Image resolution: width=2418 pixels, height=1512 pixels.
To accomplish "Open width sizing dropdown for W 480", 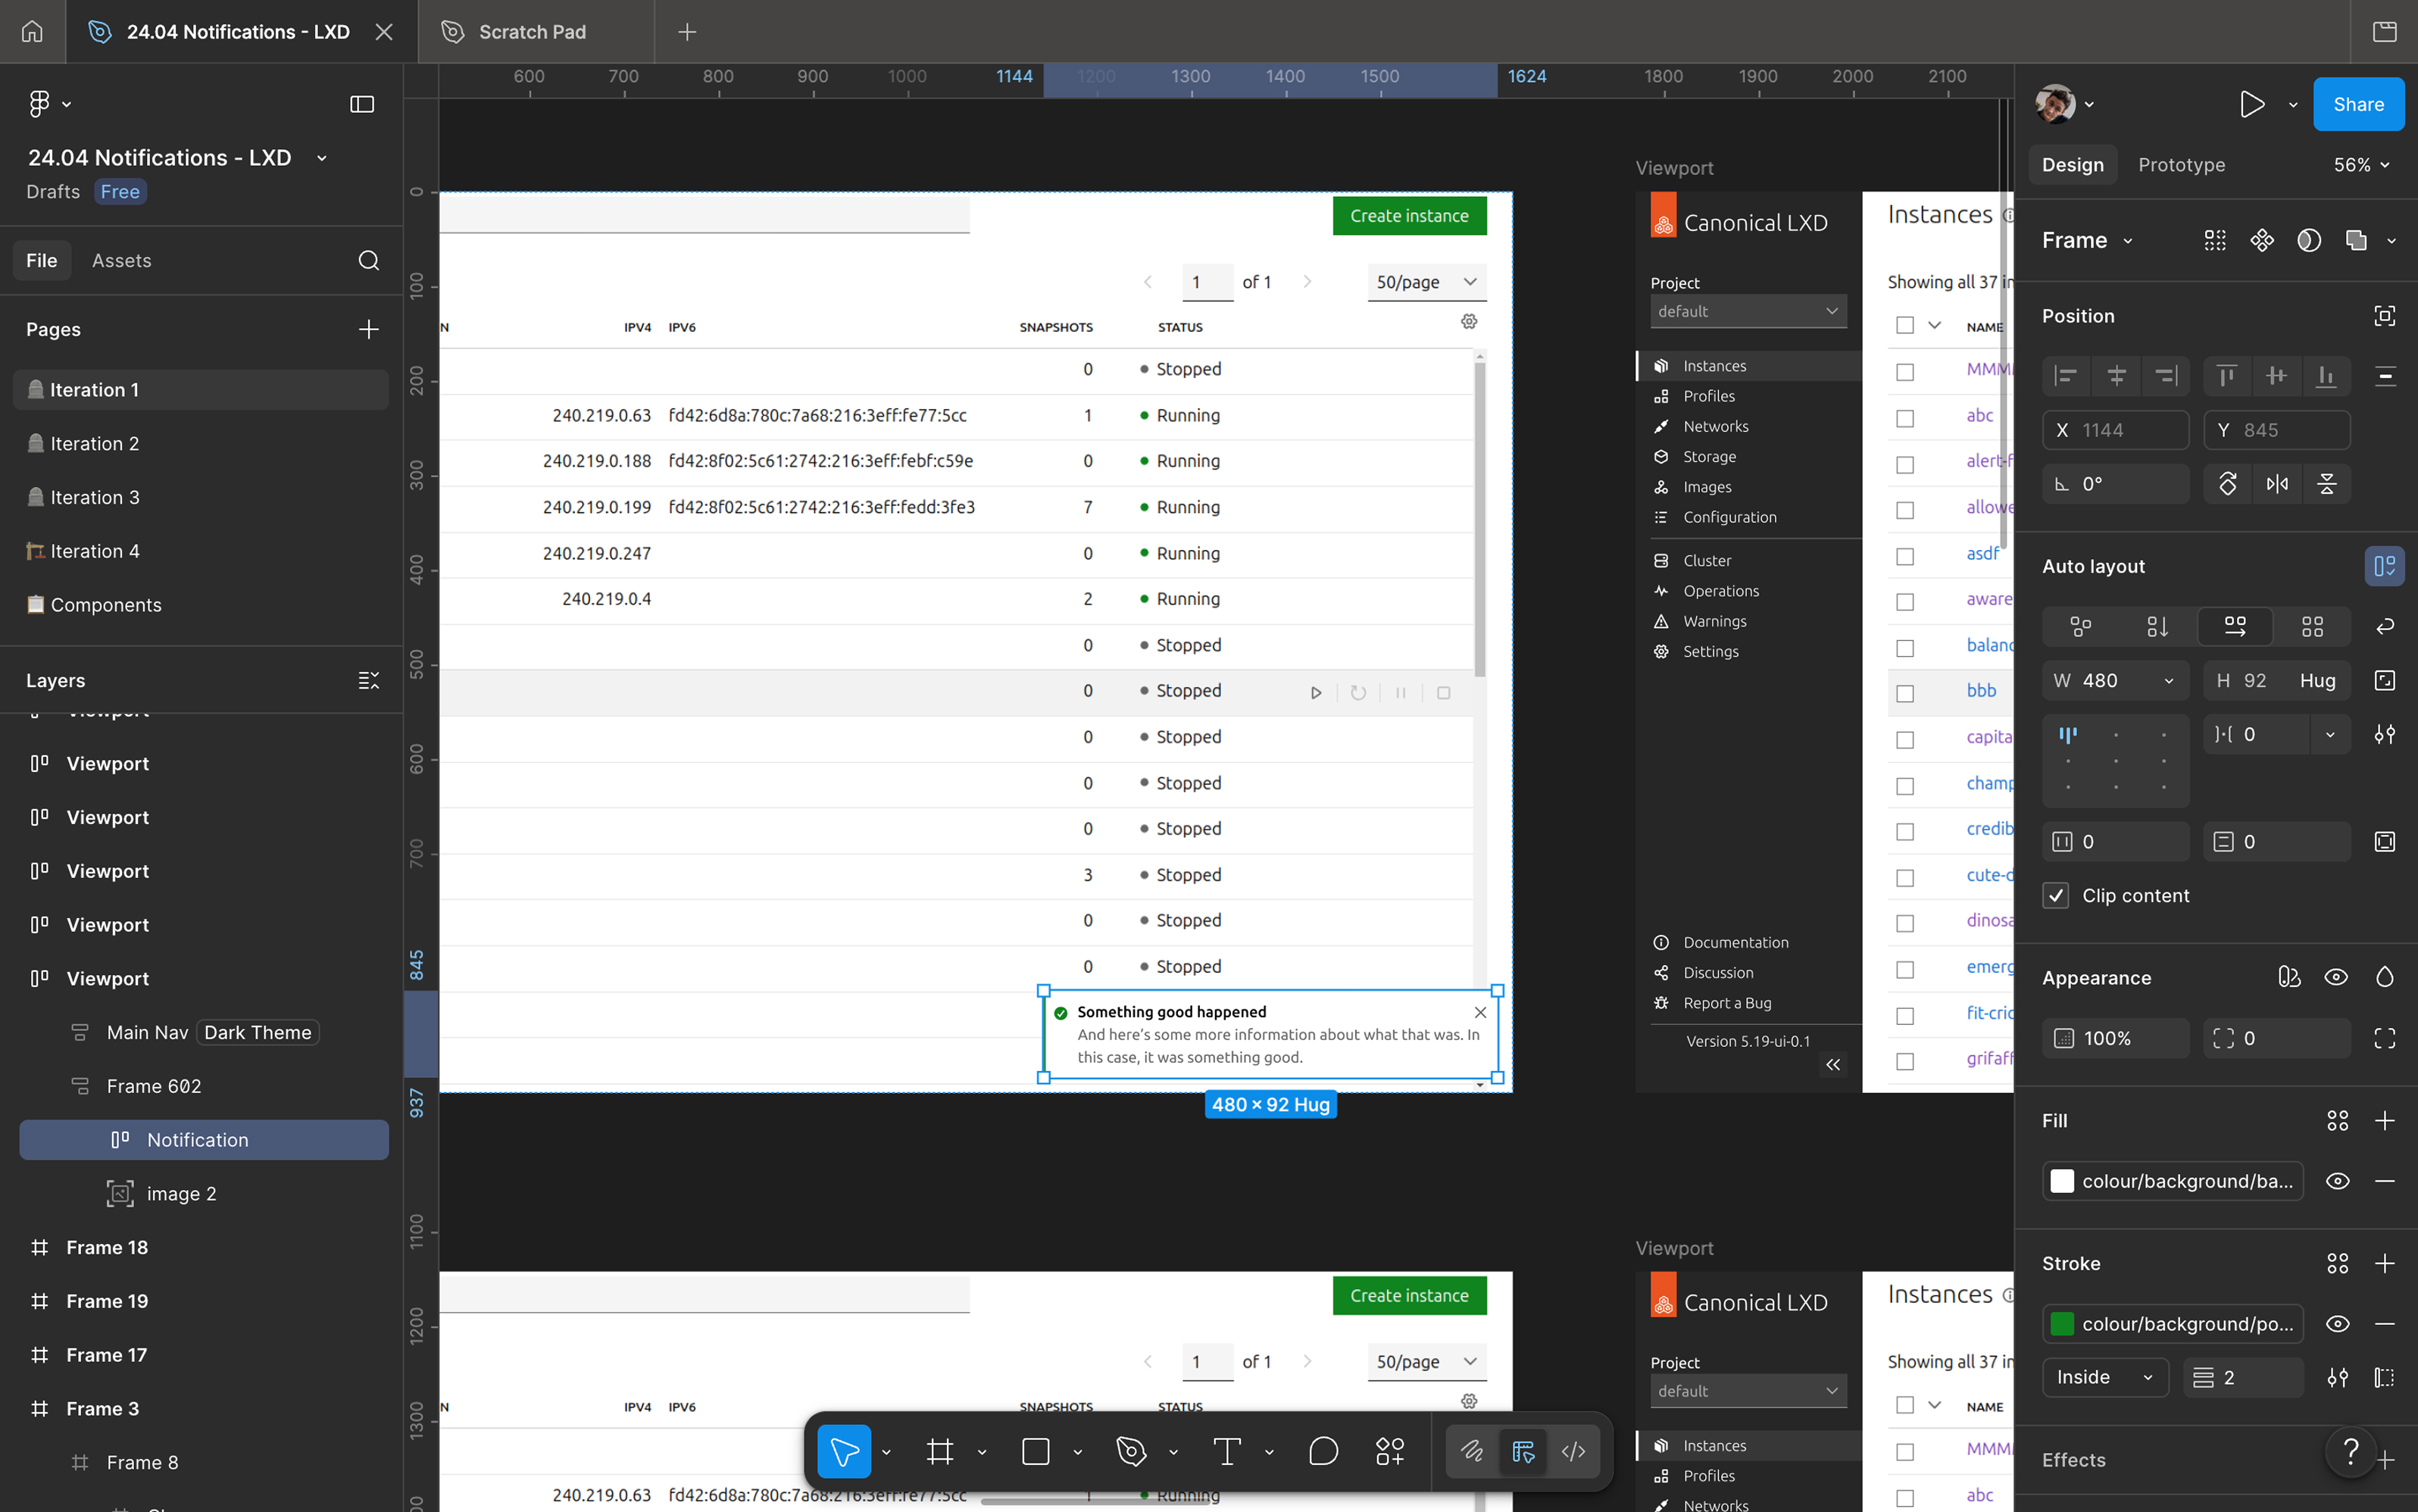I will click(x=2169, y=681).
